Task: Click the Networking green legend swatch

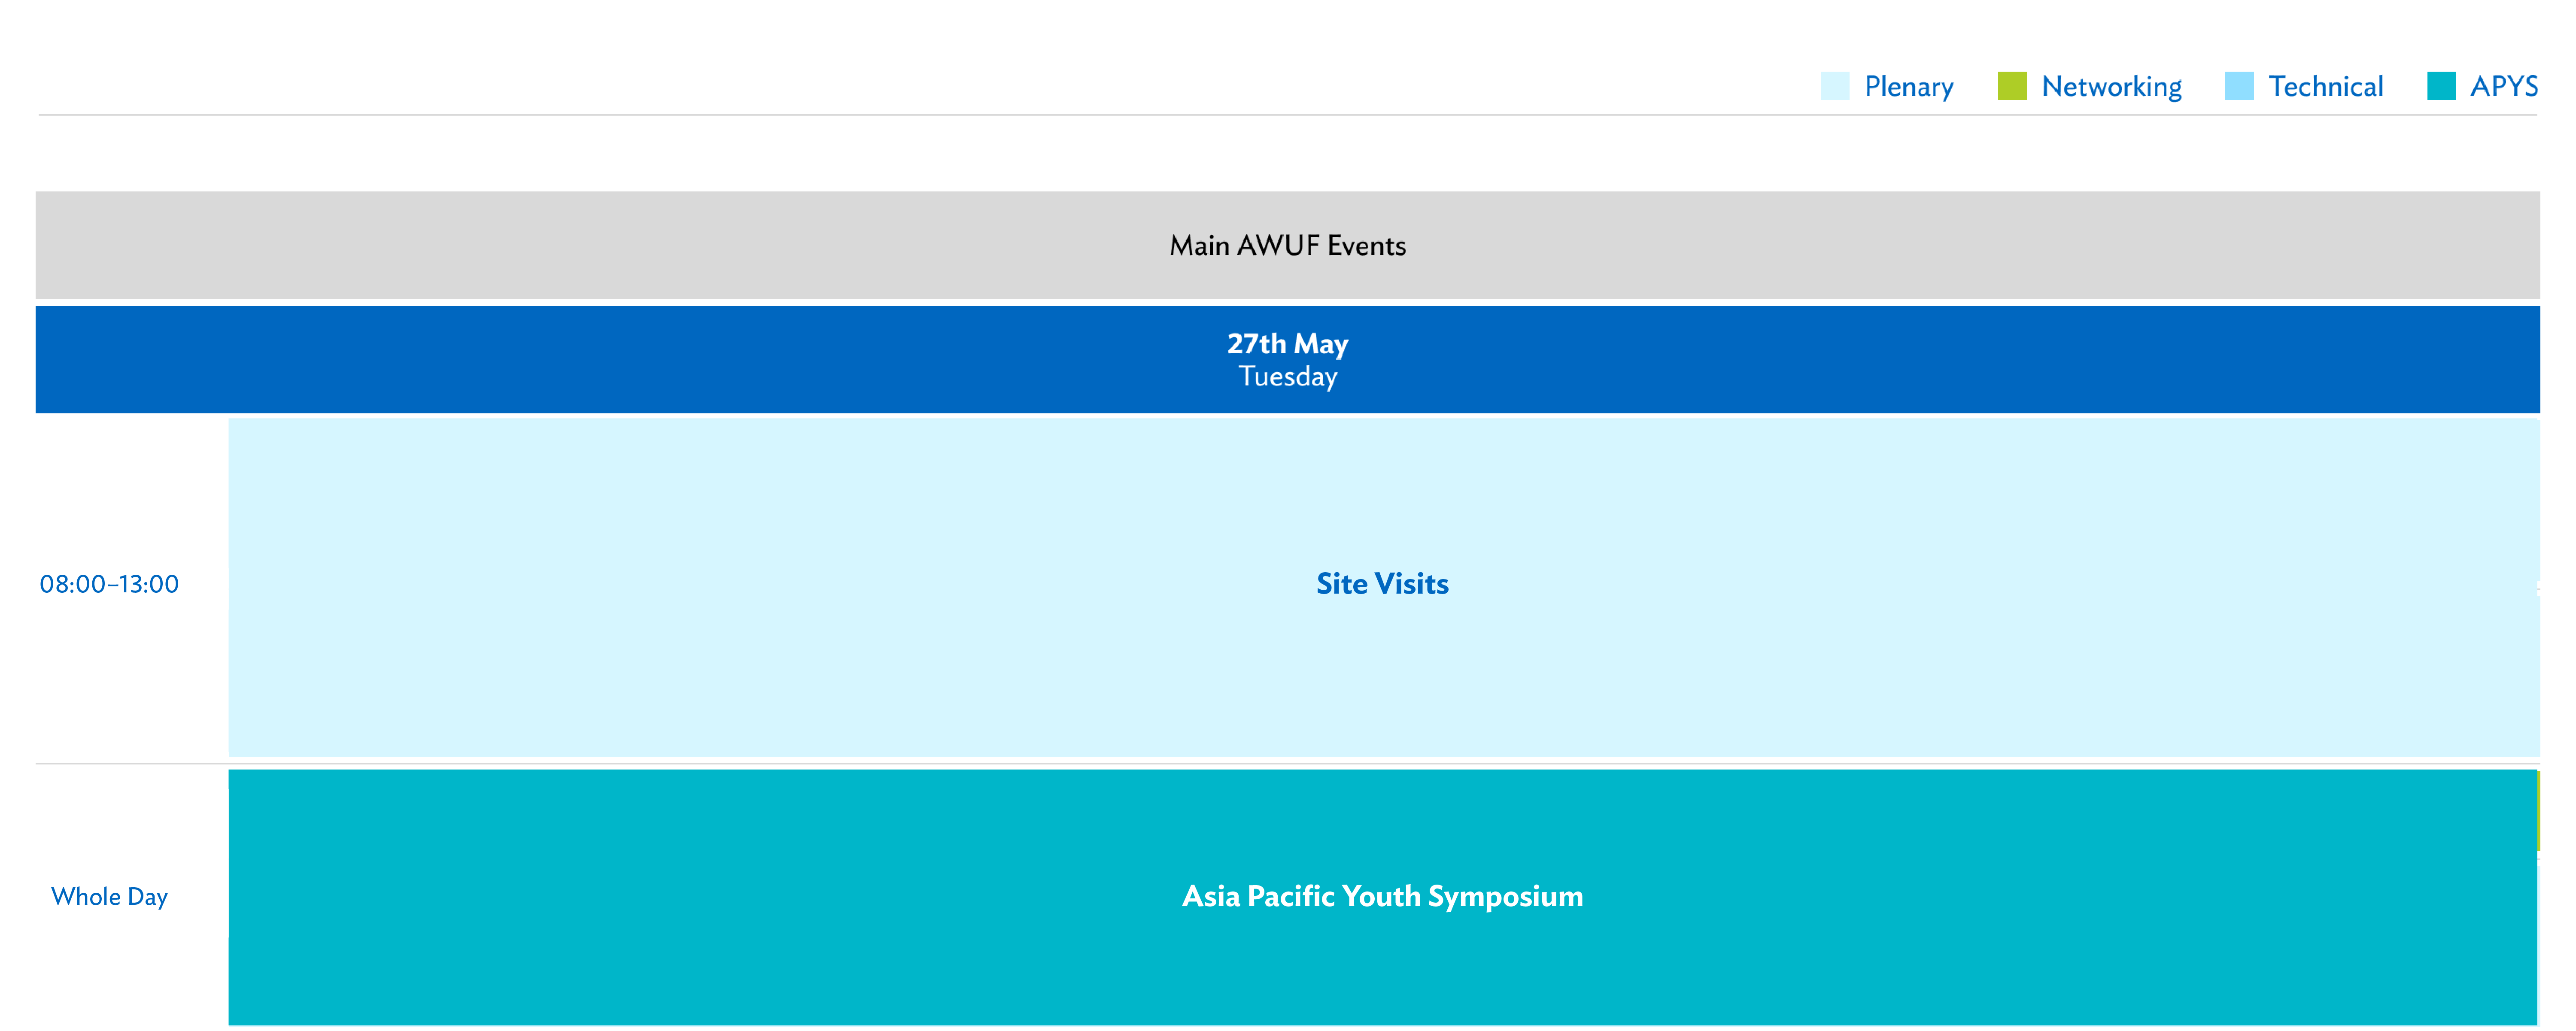Action: pos(2012,86)
